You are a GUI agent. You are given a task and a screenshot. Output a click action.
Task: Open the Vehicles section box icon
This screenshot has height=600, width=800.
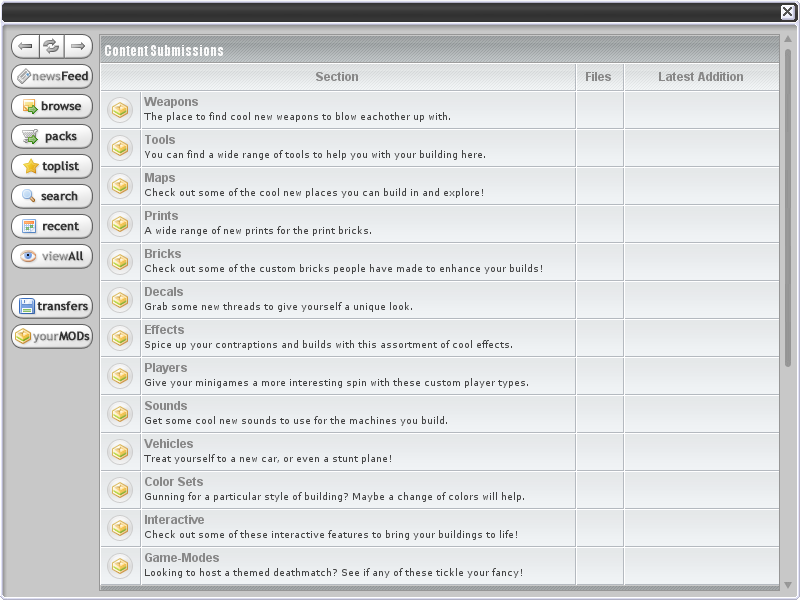pyautogui.click(x=120, y=452)
